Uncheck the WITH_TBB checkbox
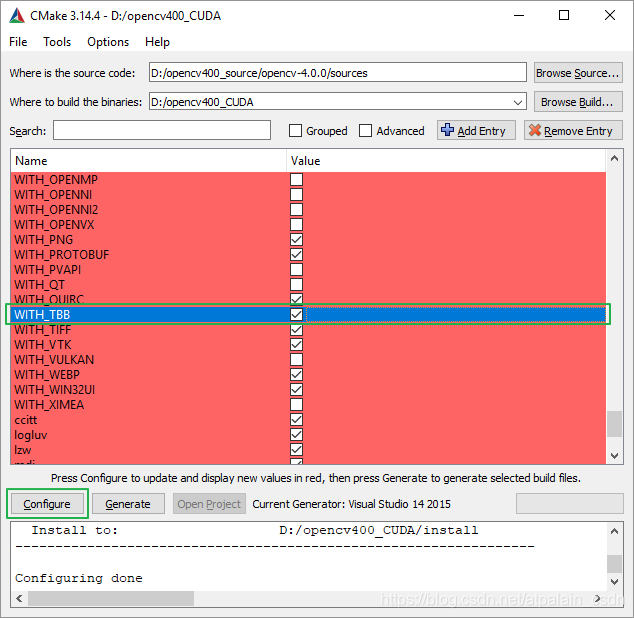This screenshot has width=634, height=618. (296, 314)
